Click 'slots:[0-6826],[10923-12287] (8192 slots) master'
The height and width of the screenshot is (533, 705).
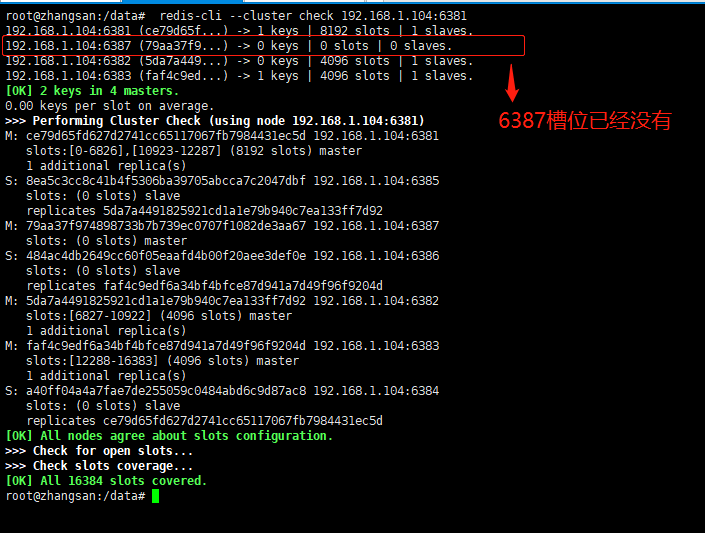tap(194, 151)
